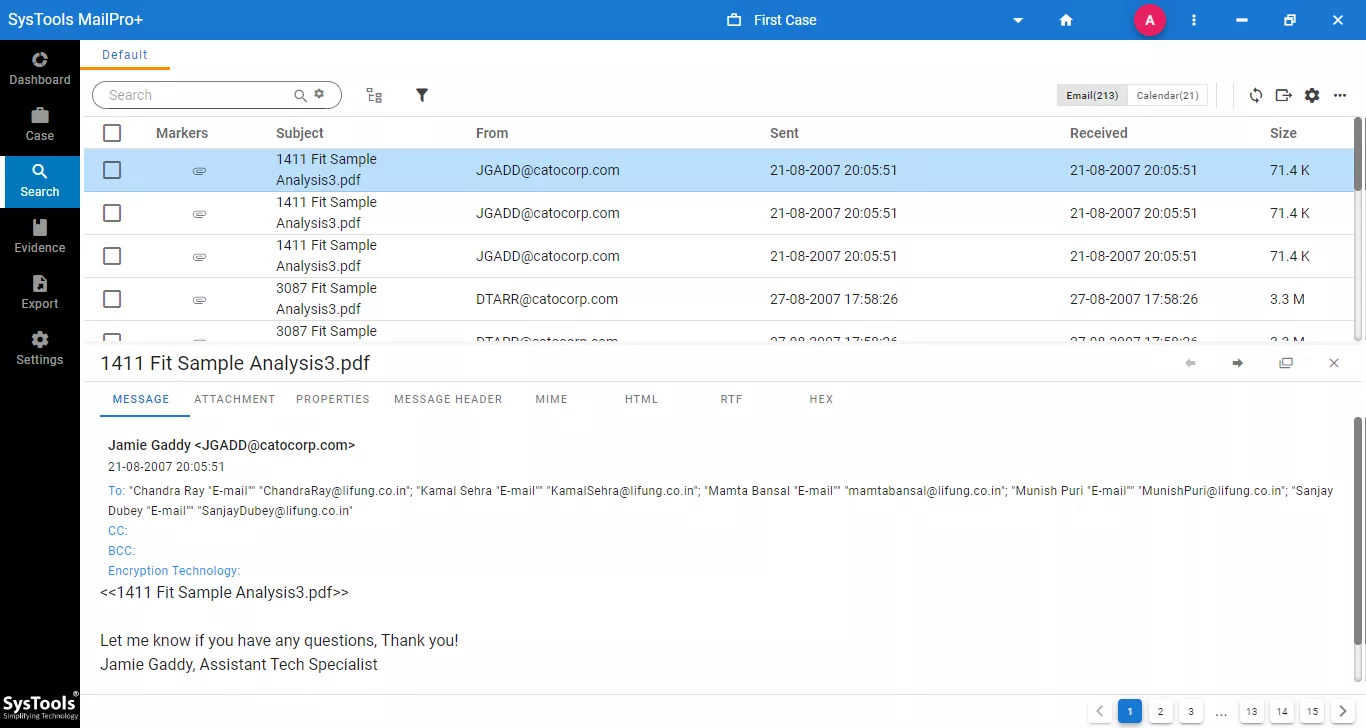1366x728 pixels.
Task: Open the Evidence sidebar section
Action: click(40, 237)
